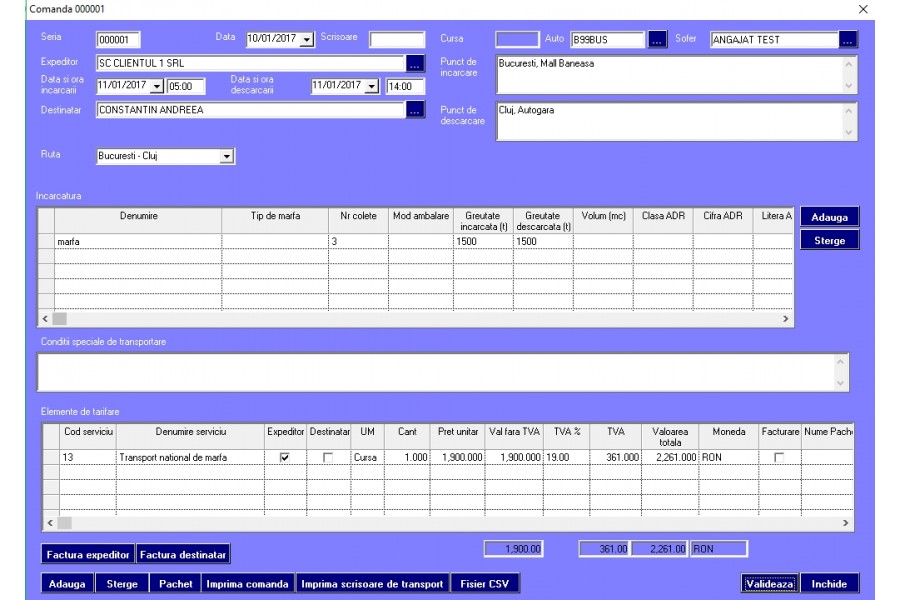Click Incarcatura table left scroll arrow
Image resolution: width=900 pixels, height=600 pixels.
pyautogui.click(x=45, y=319)
